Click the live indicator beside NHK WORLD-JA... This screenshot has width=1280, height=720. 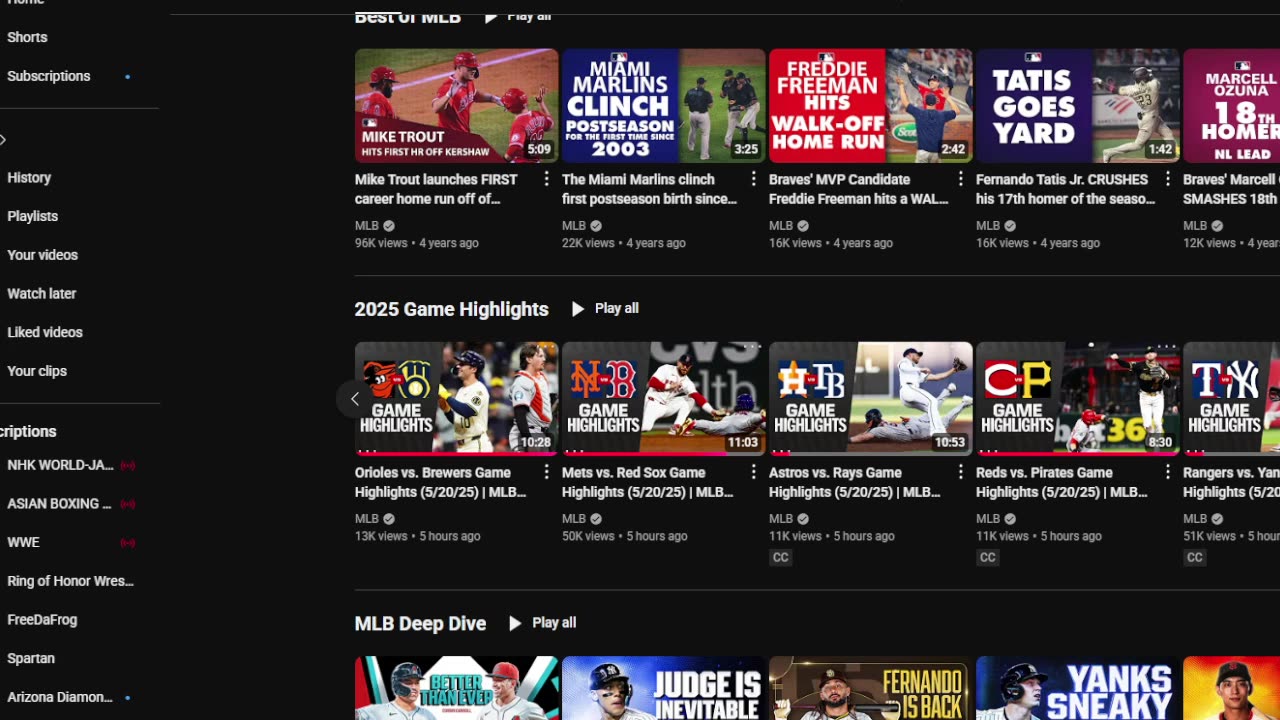pyautogui.click(x=128, y=465)
